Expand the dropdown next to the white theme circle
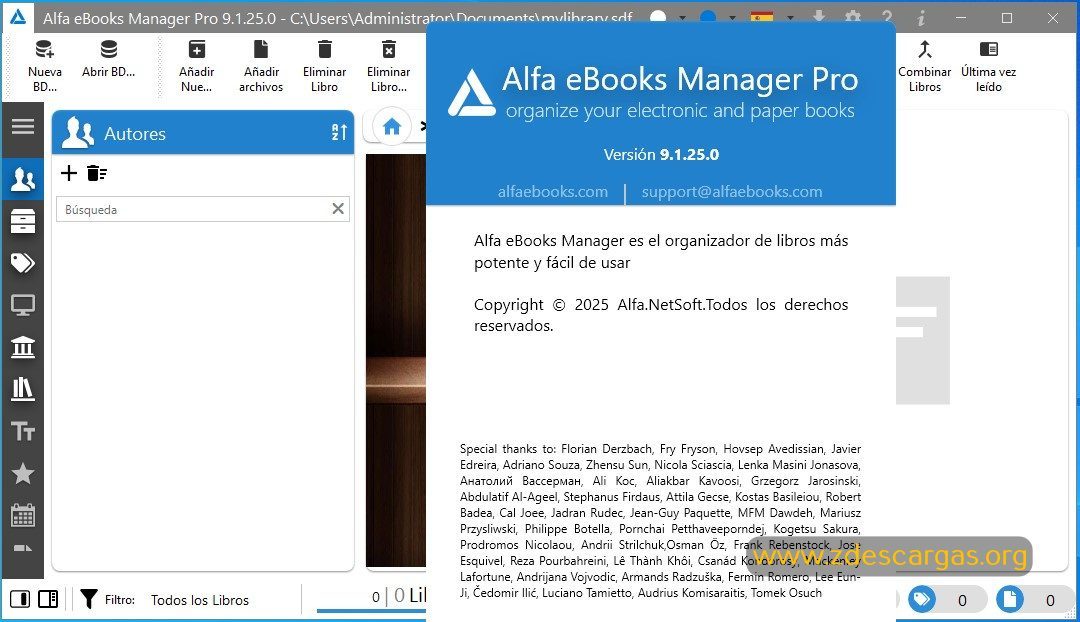 point(682,18)
